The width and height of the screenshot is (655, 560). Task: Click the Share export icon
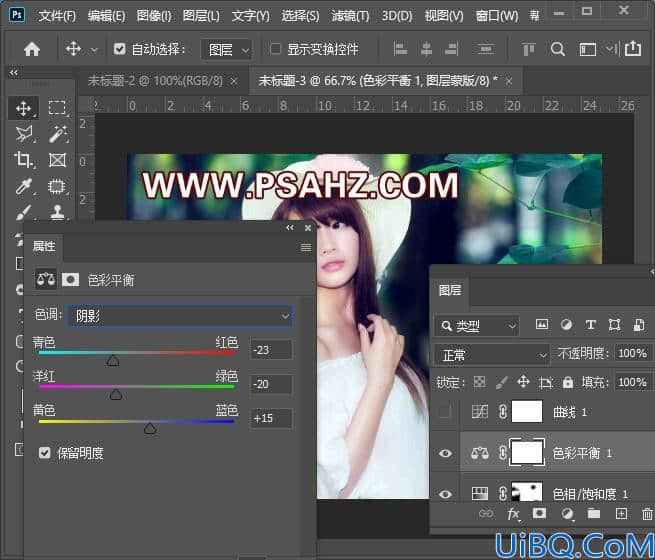tap(632, 49)
